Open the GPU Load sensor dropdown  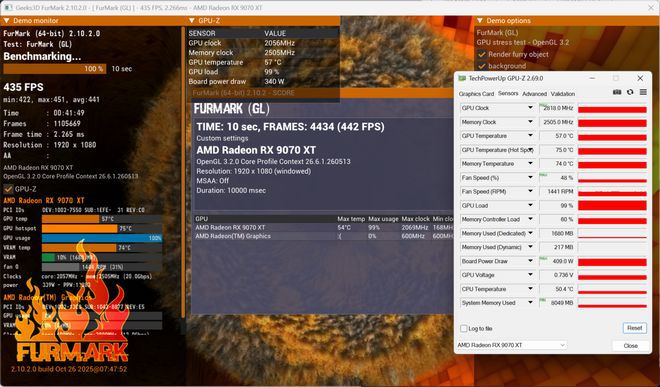[530, 206]
